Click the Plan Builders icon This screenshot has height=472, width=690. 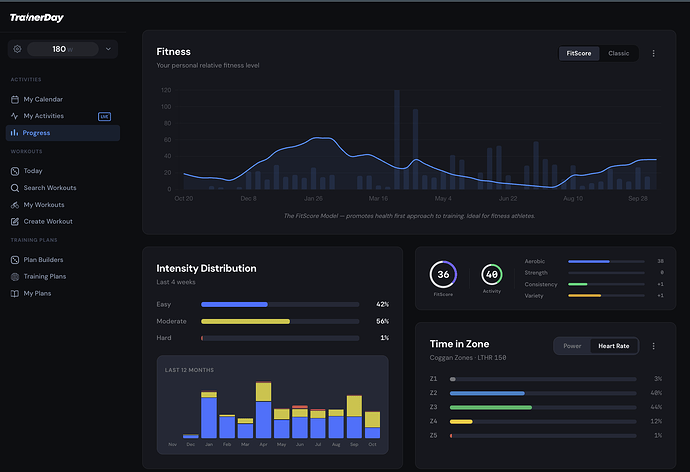tap(15, 260)
